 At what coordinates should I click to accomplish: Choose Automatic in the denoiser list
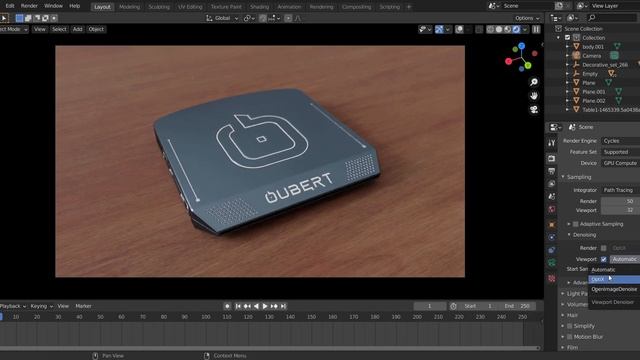[x=614, y=270]
